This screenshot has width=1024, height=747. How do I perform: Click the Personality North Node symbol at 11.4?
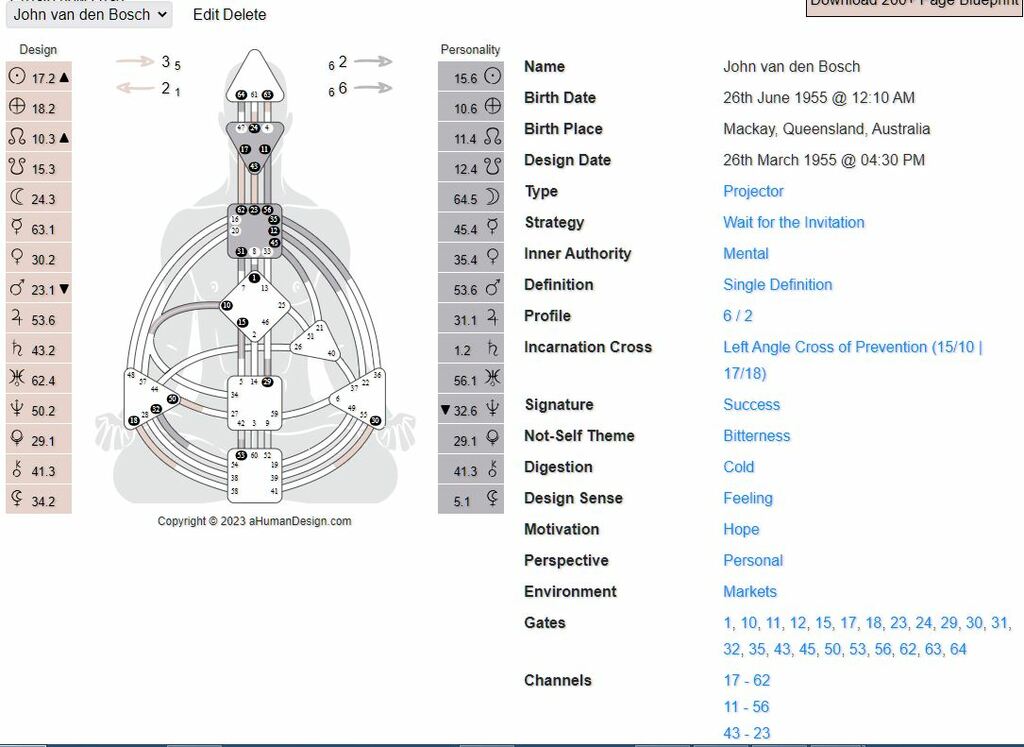point(492,138)
